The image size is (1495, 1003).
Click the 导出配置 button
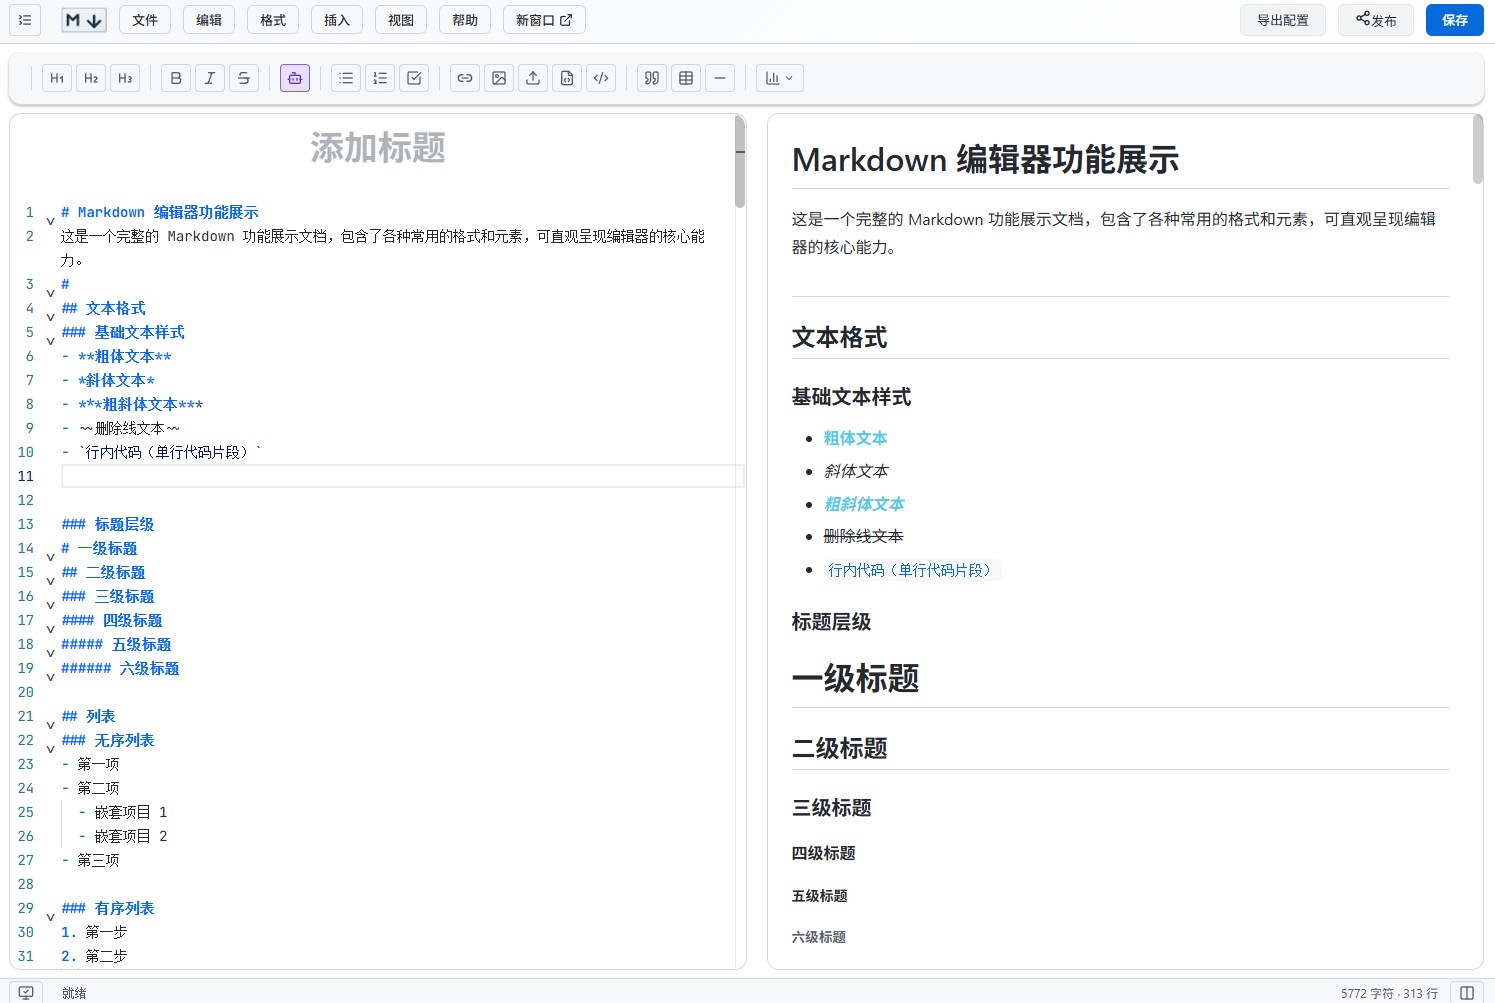1282,20
